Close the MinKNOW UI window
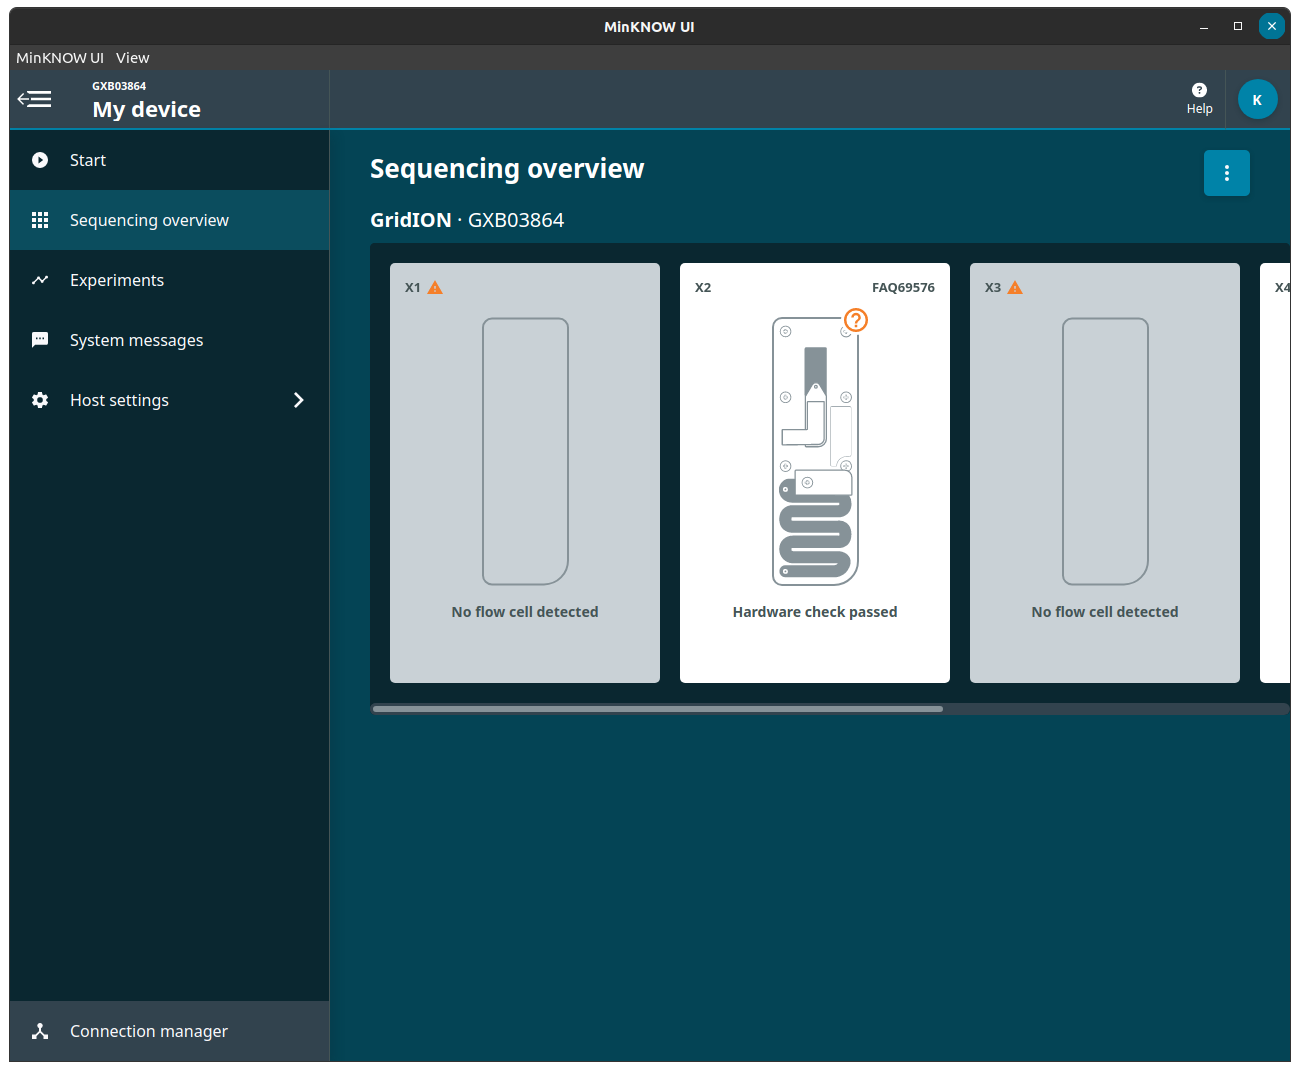 [x=1272, y=27]
